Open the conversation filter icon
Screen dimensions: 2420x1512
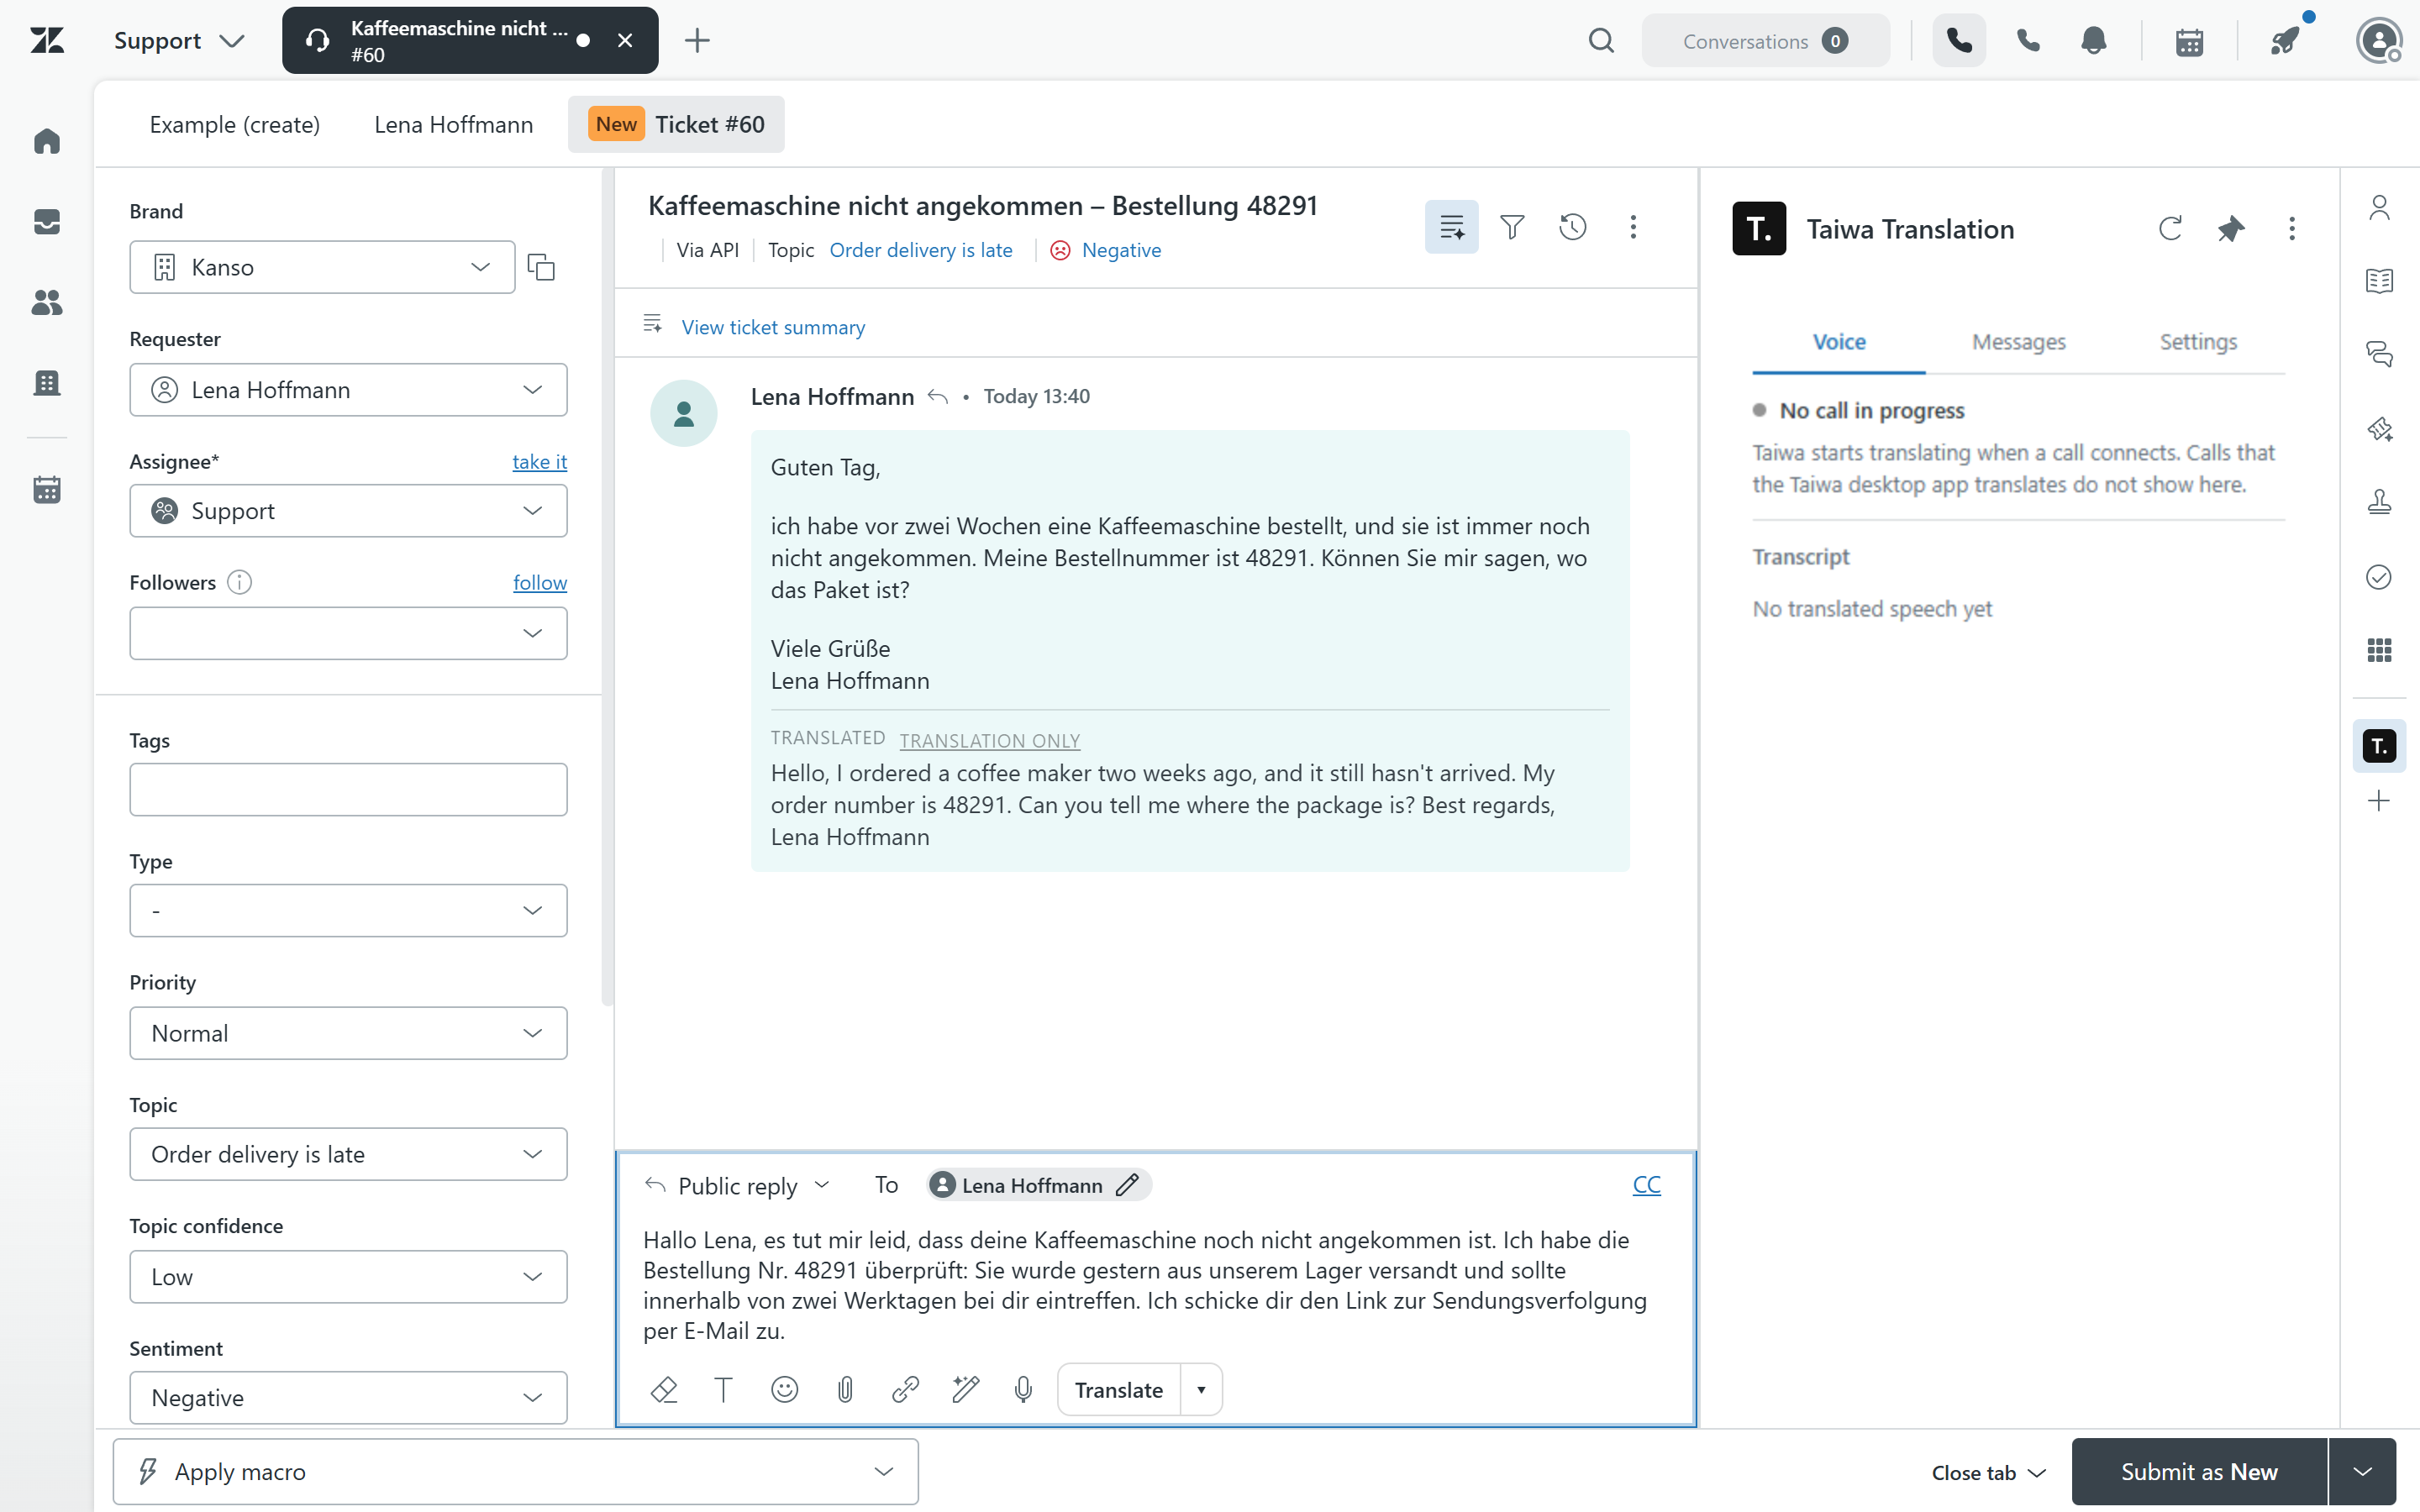pyautogui.click(x=1512, y=227)
